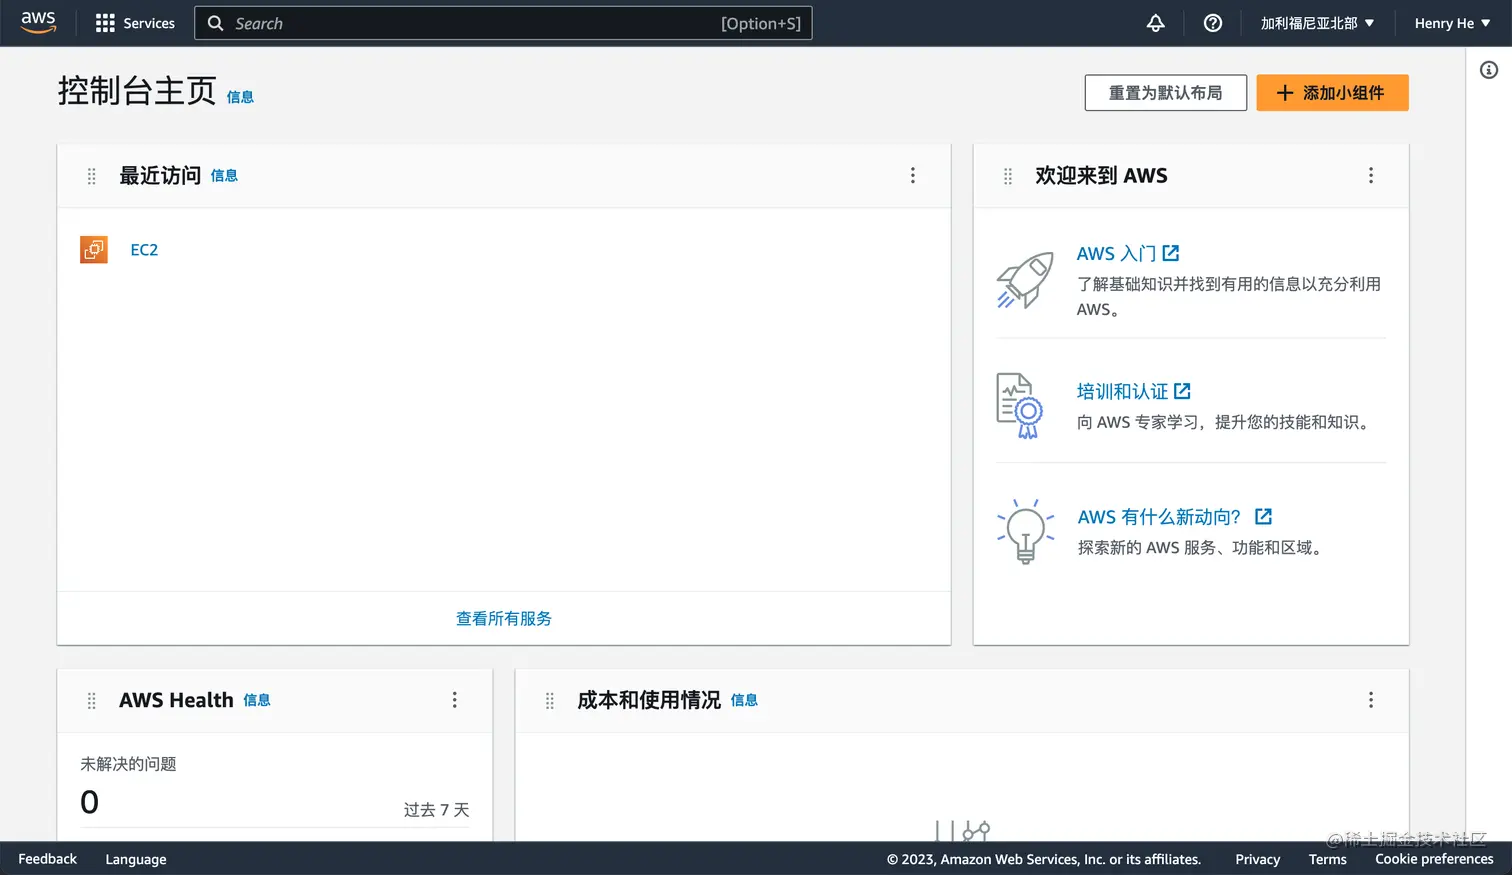The width and height of the screenshot is (1512, 875).
Task: Open the EC2 link
Action: pyautogui.click(x=144, y=250)
